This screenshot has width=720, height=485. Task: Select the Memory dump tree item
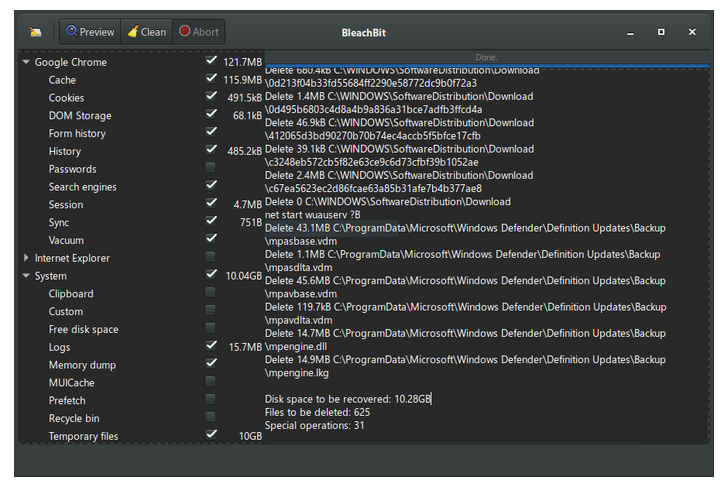tap(82, 365)
